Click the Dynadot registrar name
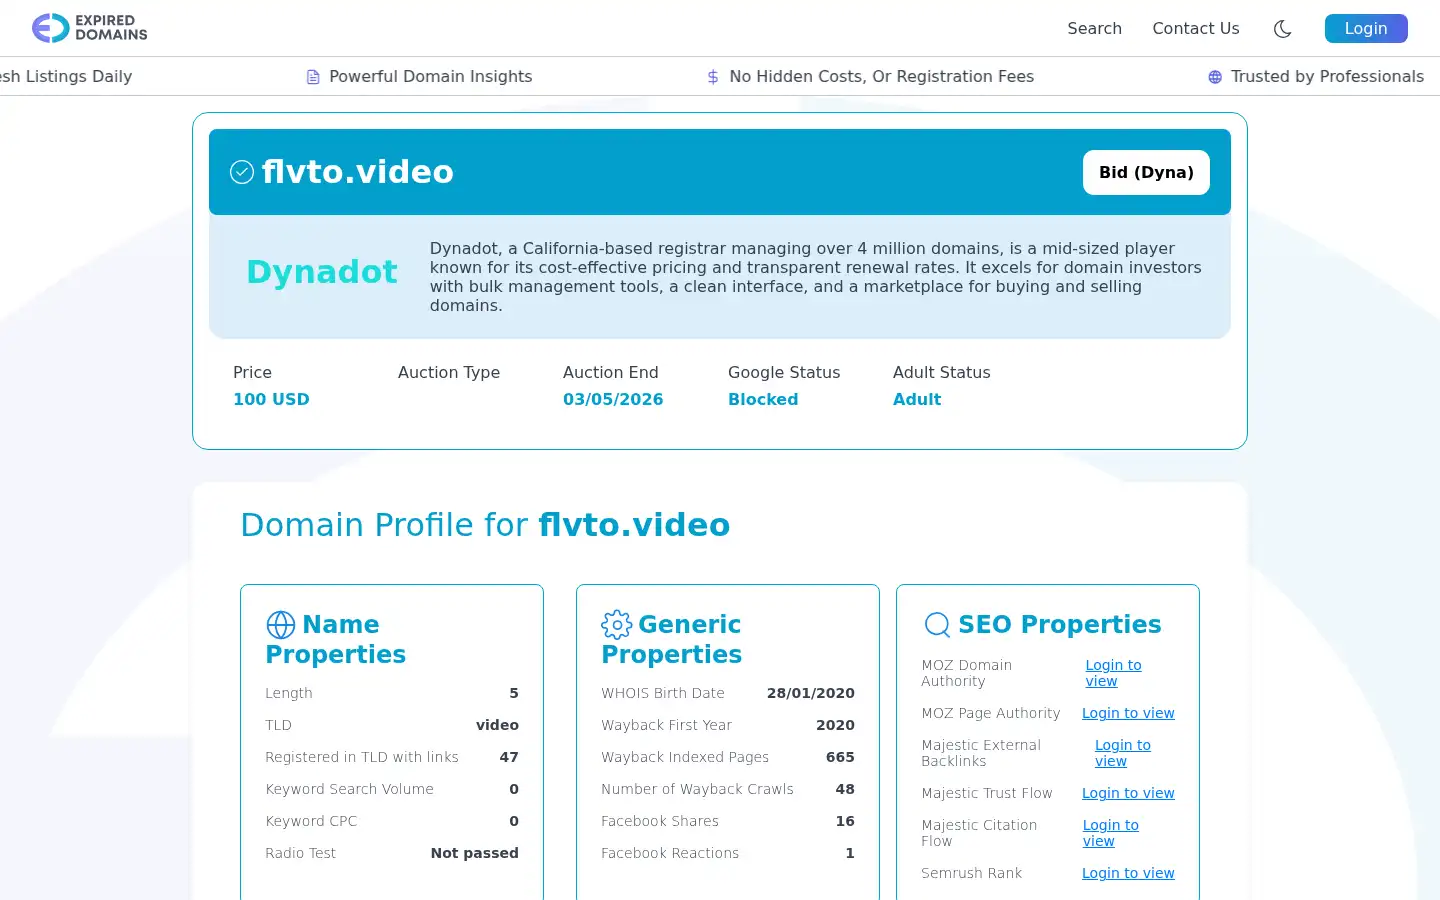The width and height of the screenshot is (1440, 900). 322,272
